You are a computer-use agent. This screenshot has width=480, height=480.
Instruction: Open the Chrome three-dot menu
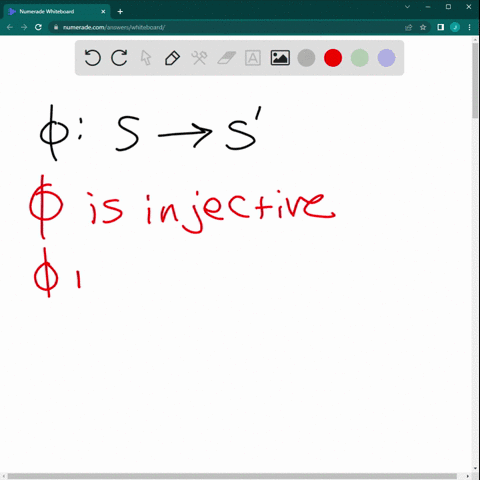click(x=469, y=27)
